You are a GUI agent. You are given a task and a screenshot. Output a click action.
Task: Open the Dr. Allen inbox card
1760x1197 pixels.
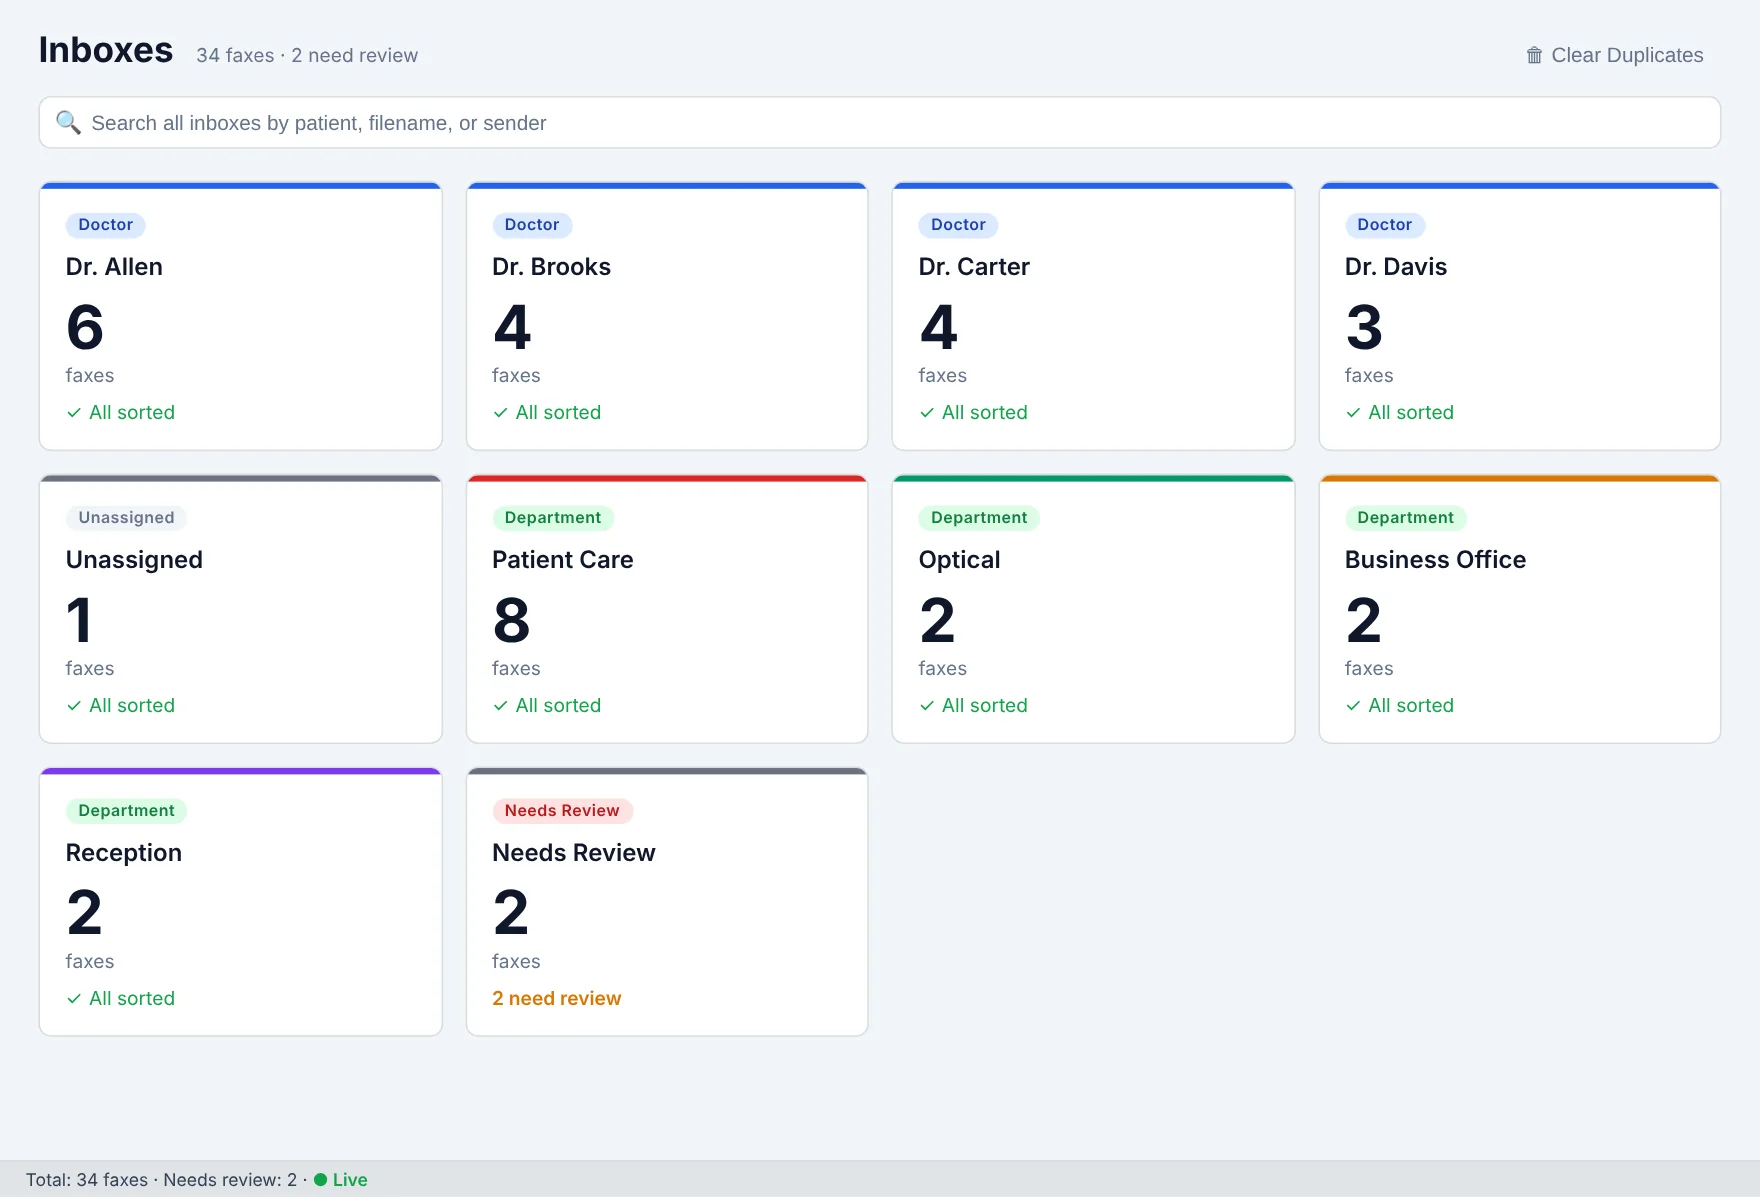(241, 316)
